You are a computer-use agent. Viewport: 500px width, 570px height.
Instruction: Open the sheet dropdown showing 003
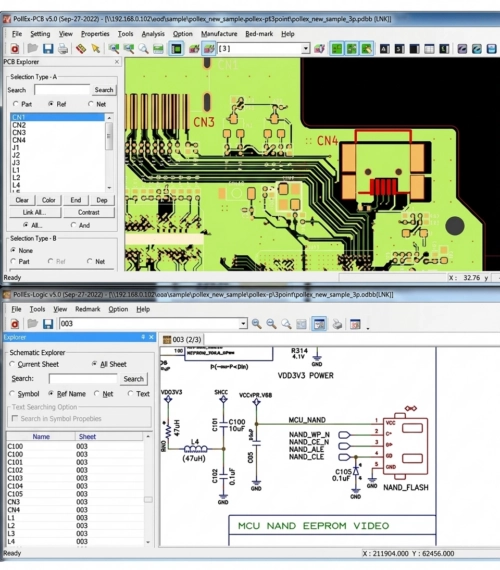point(243,324)
